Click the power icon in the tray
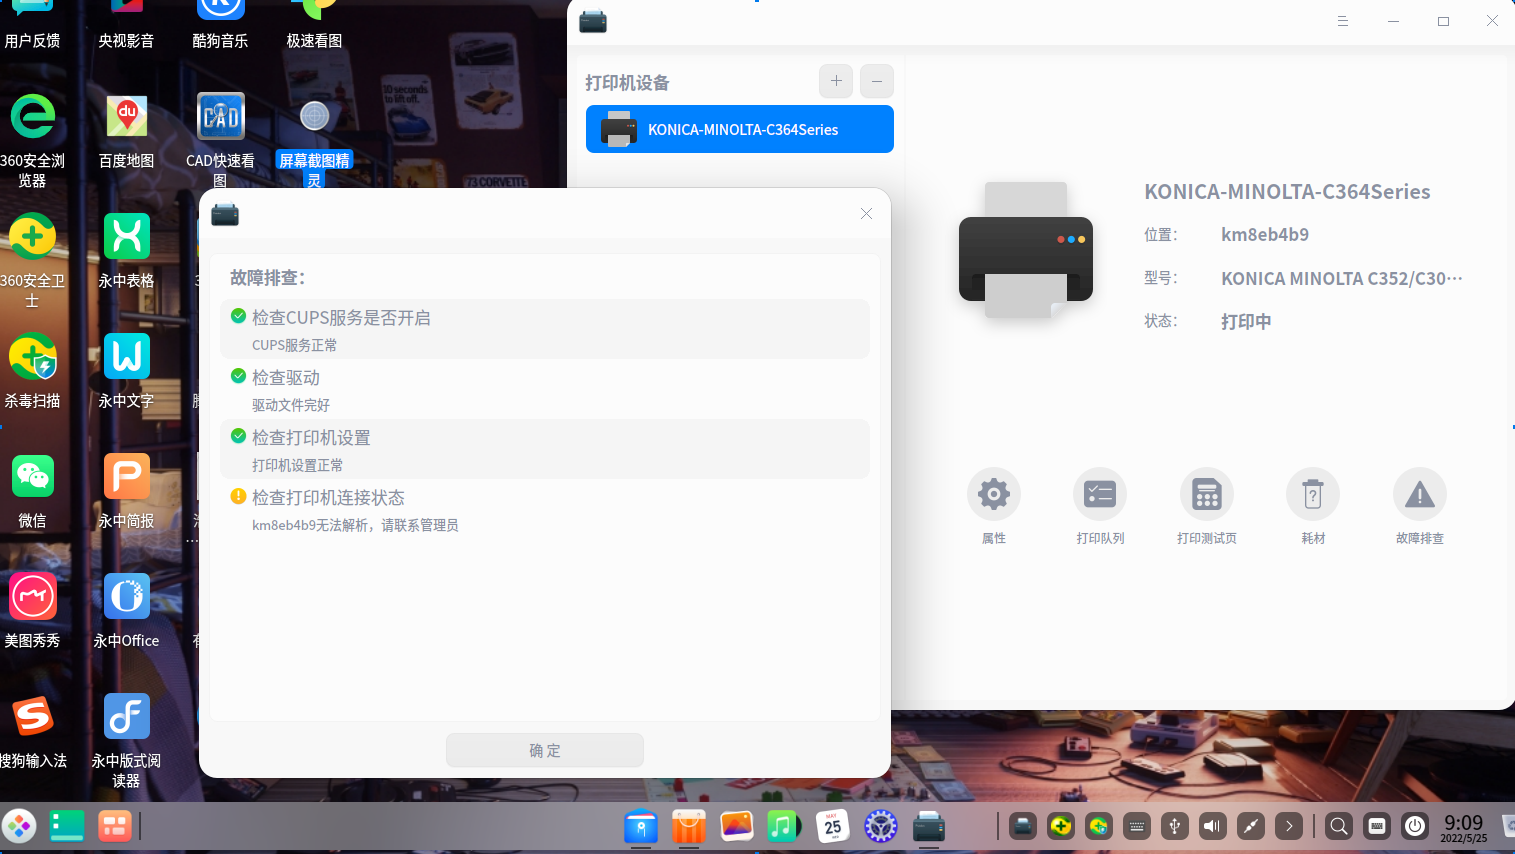 pyautogui.click(x=1415, y=826)
